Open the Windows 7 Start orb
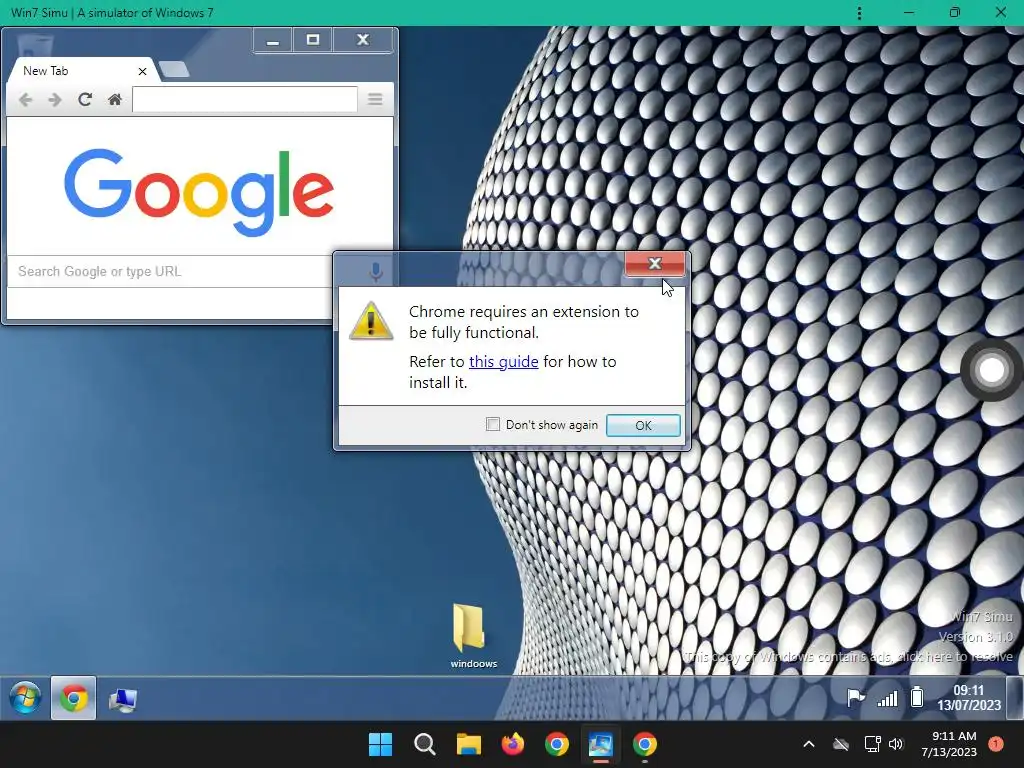Viewport: 1024px width, 768px height. click(25, 698)
